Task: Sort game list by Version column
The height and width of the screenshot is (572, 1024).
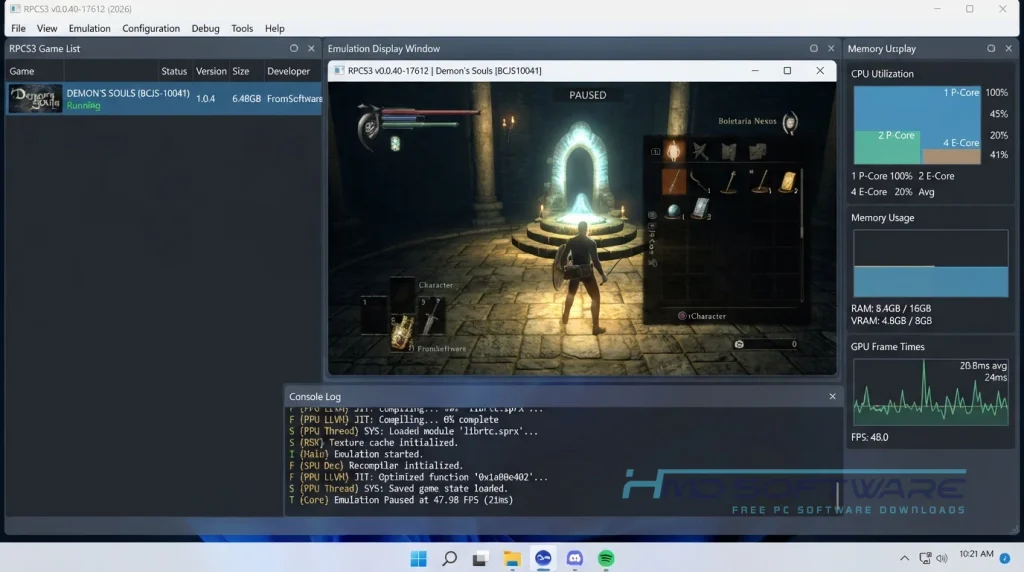Action: [211, 71]
